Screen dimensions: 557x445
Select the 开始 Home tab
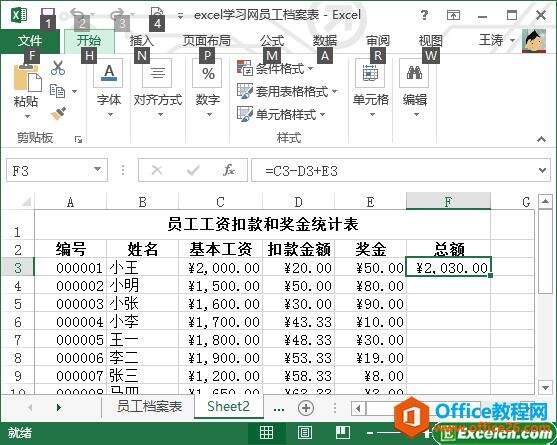89,40
